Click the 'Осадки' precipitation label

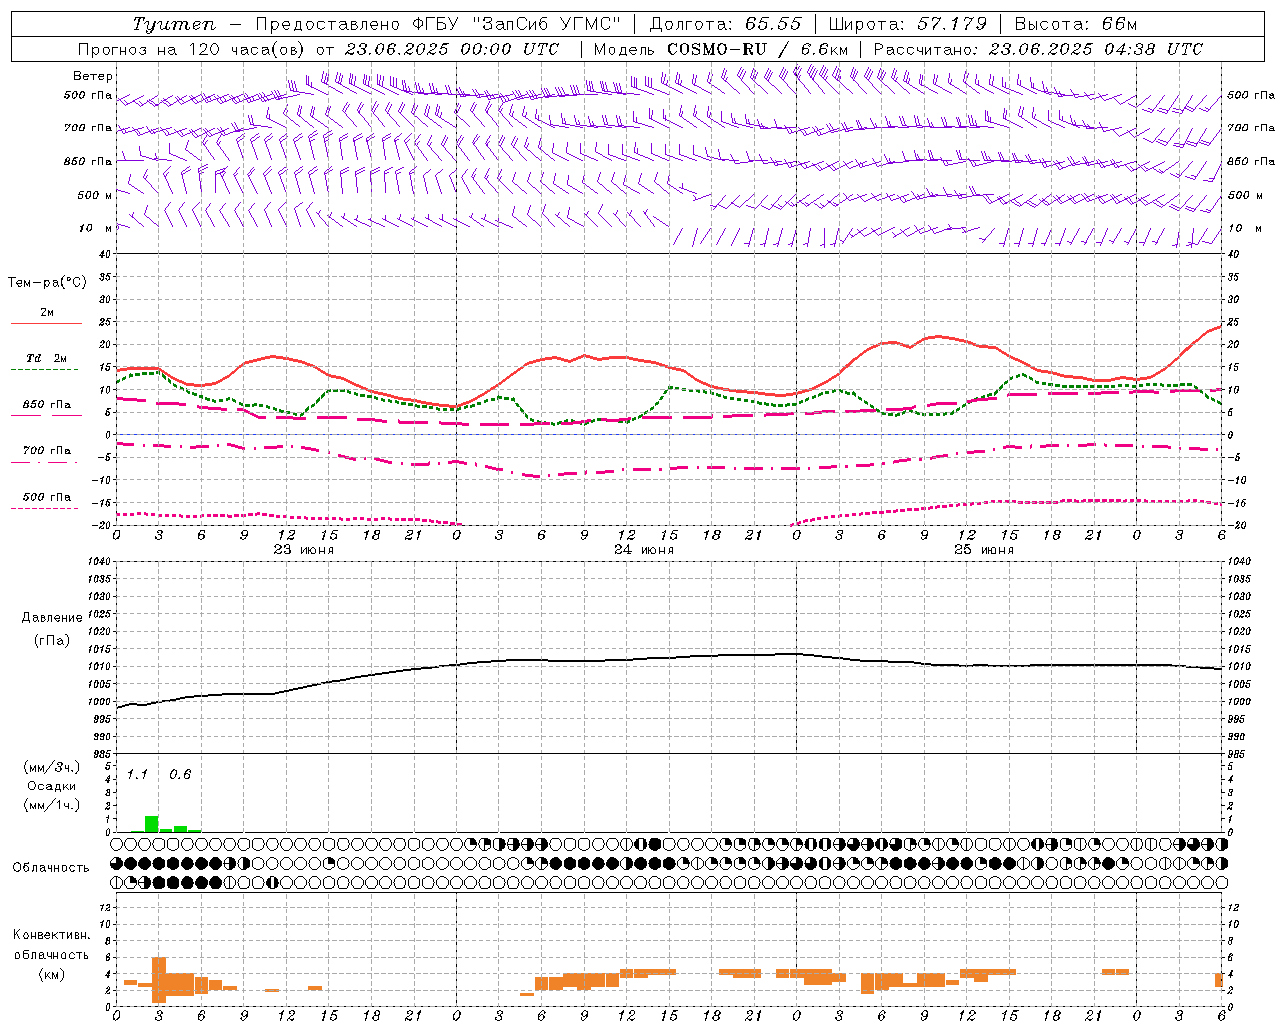[52, 786]
